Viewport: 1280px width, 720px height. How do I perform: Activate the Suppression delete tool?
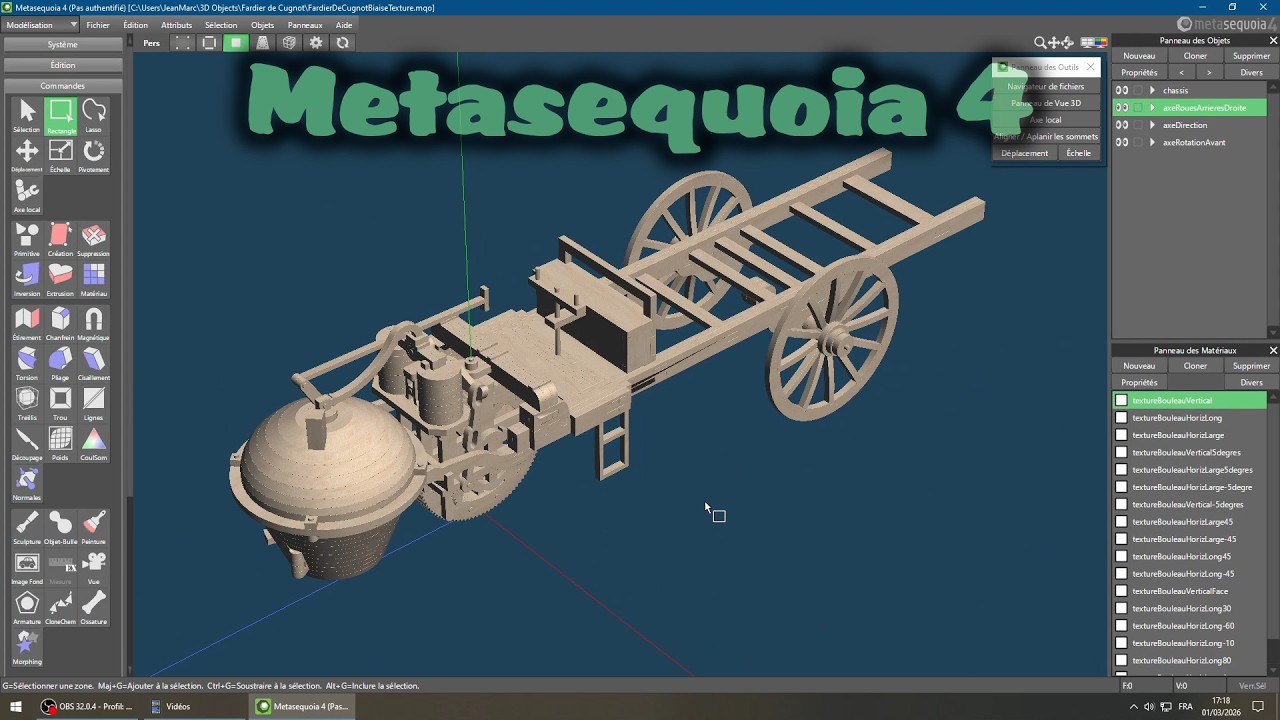(94, 240)
